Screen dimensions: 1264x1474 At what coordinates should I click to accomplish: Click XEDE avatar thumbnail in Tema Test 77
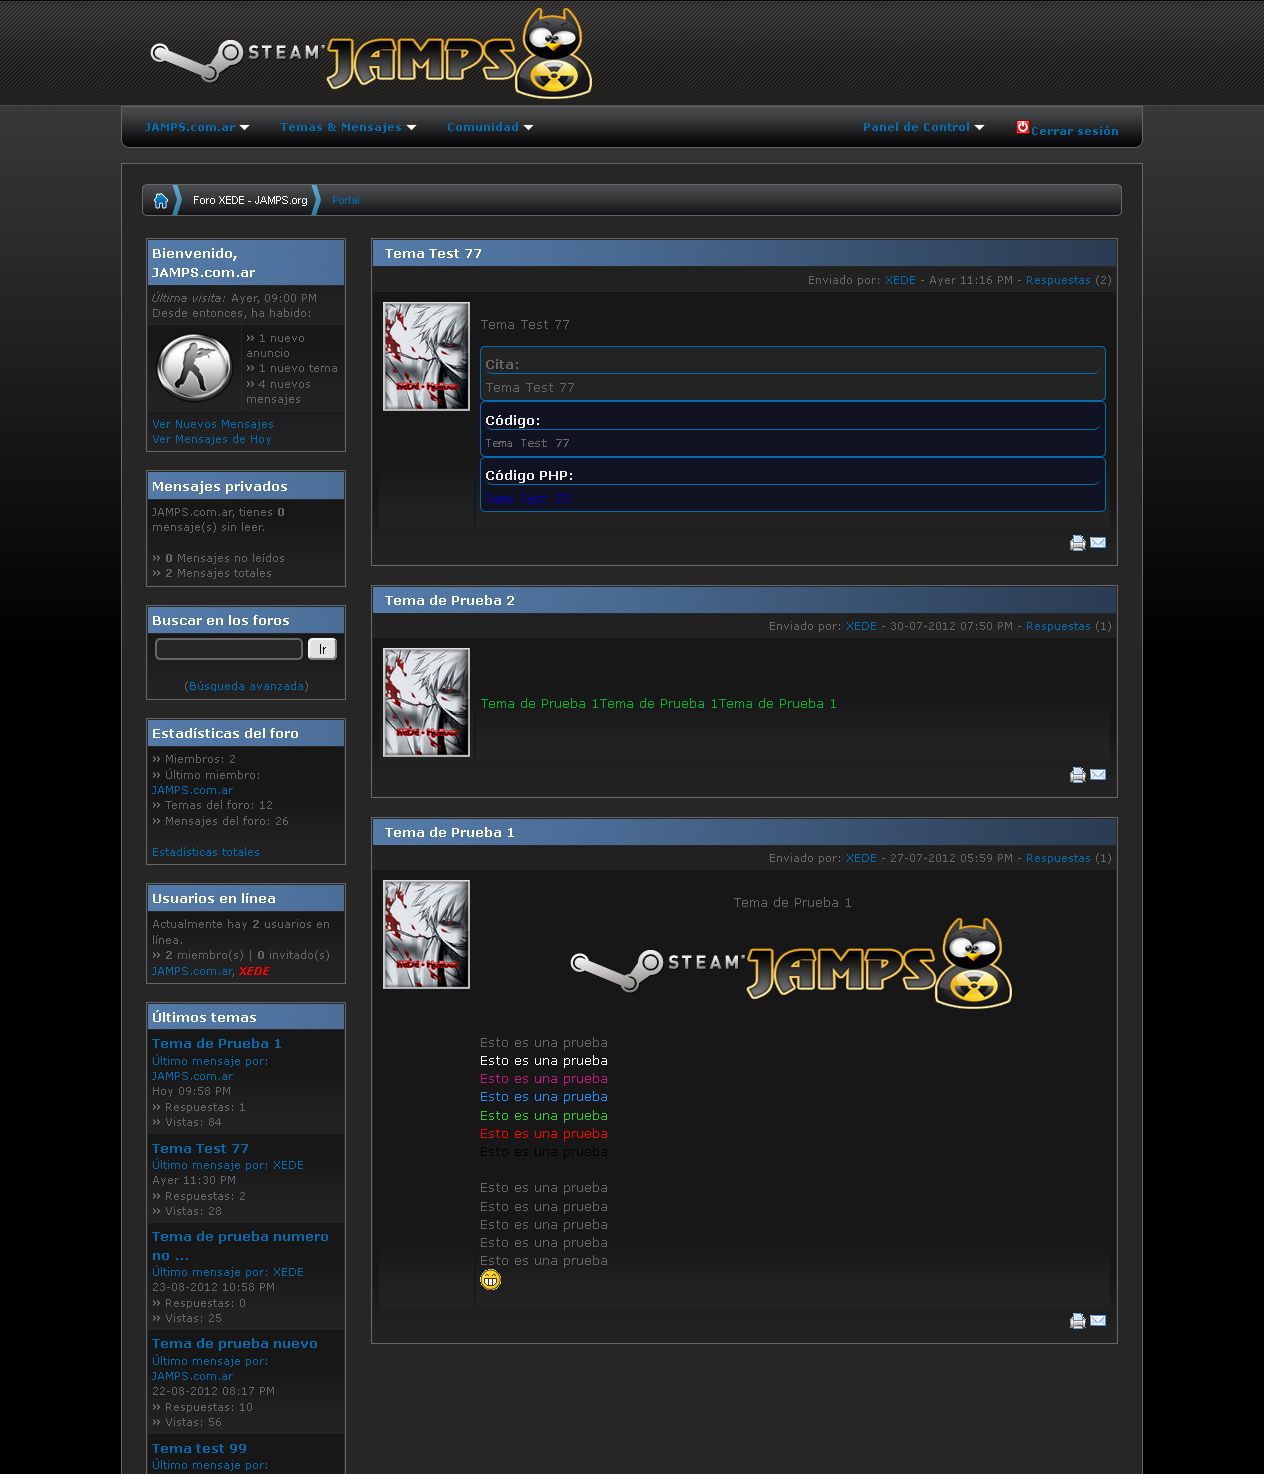[426, 357]
